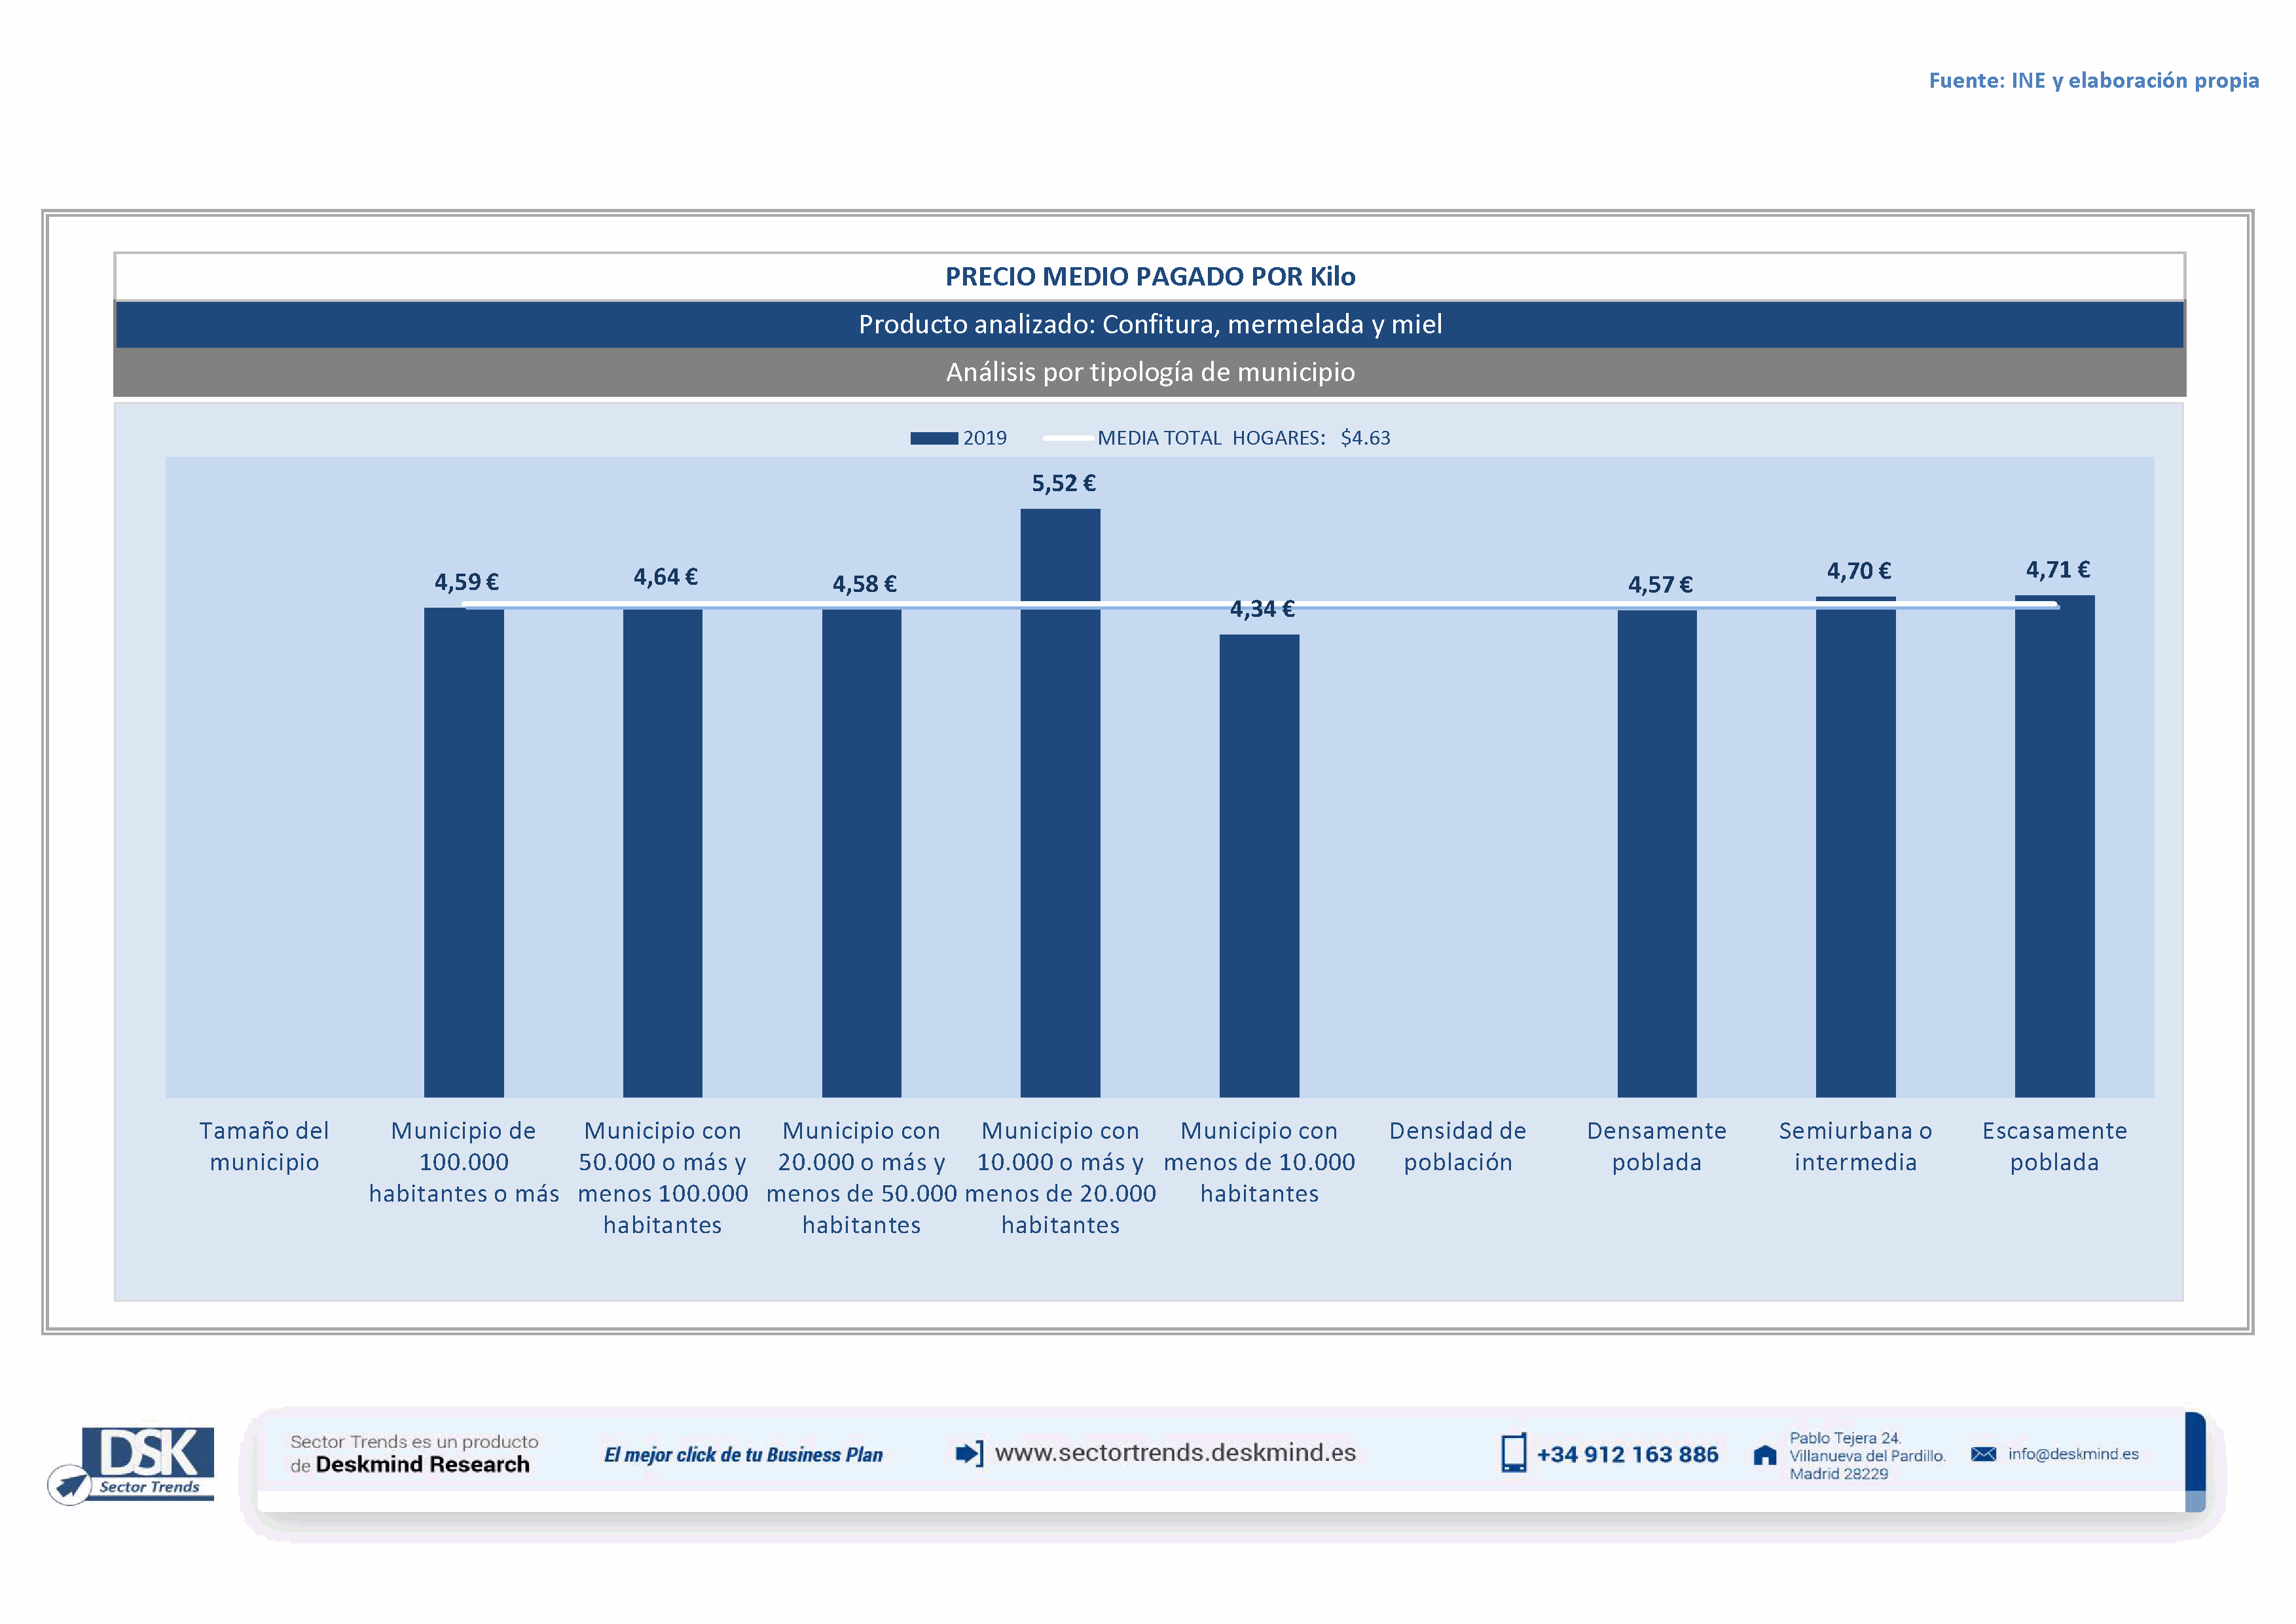2296x1624 pixels.
Task: Click the Análisis por tipología de municipio band
Action: 1150,372
